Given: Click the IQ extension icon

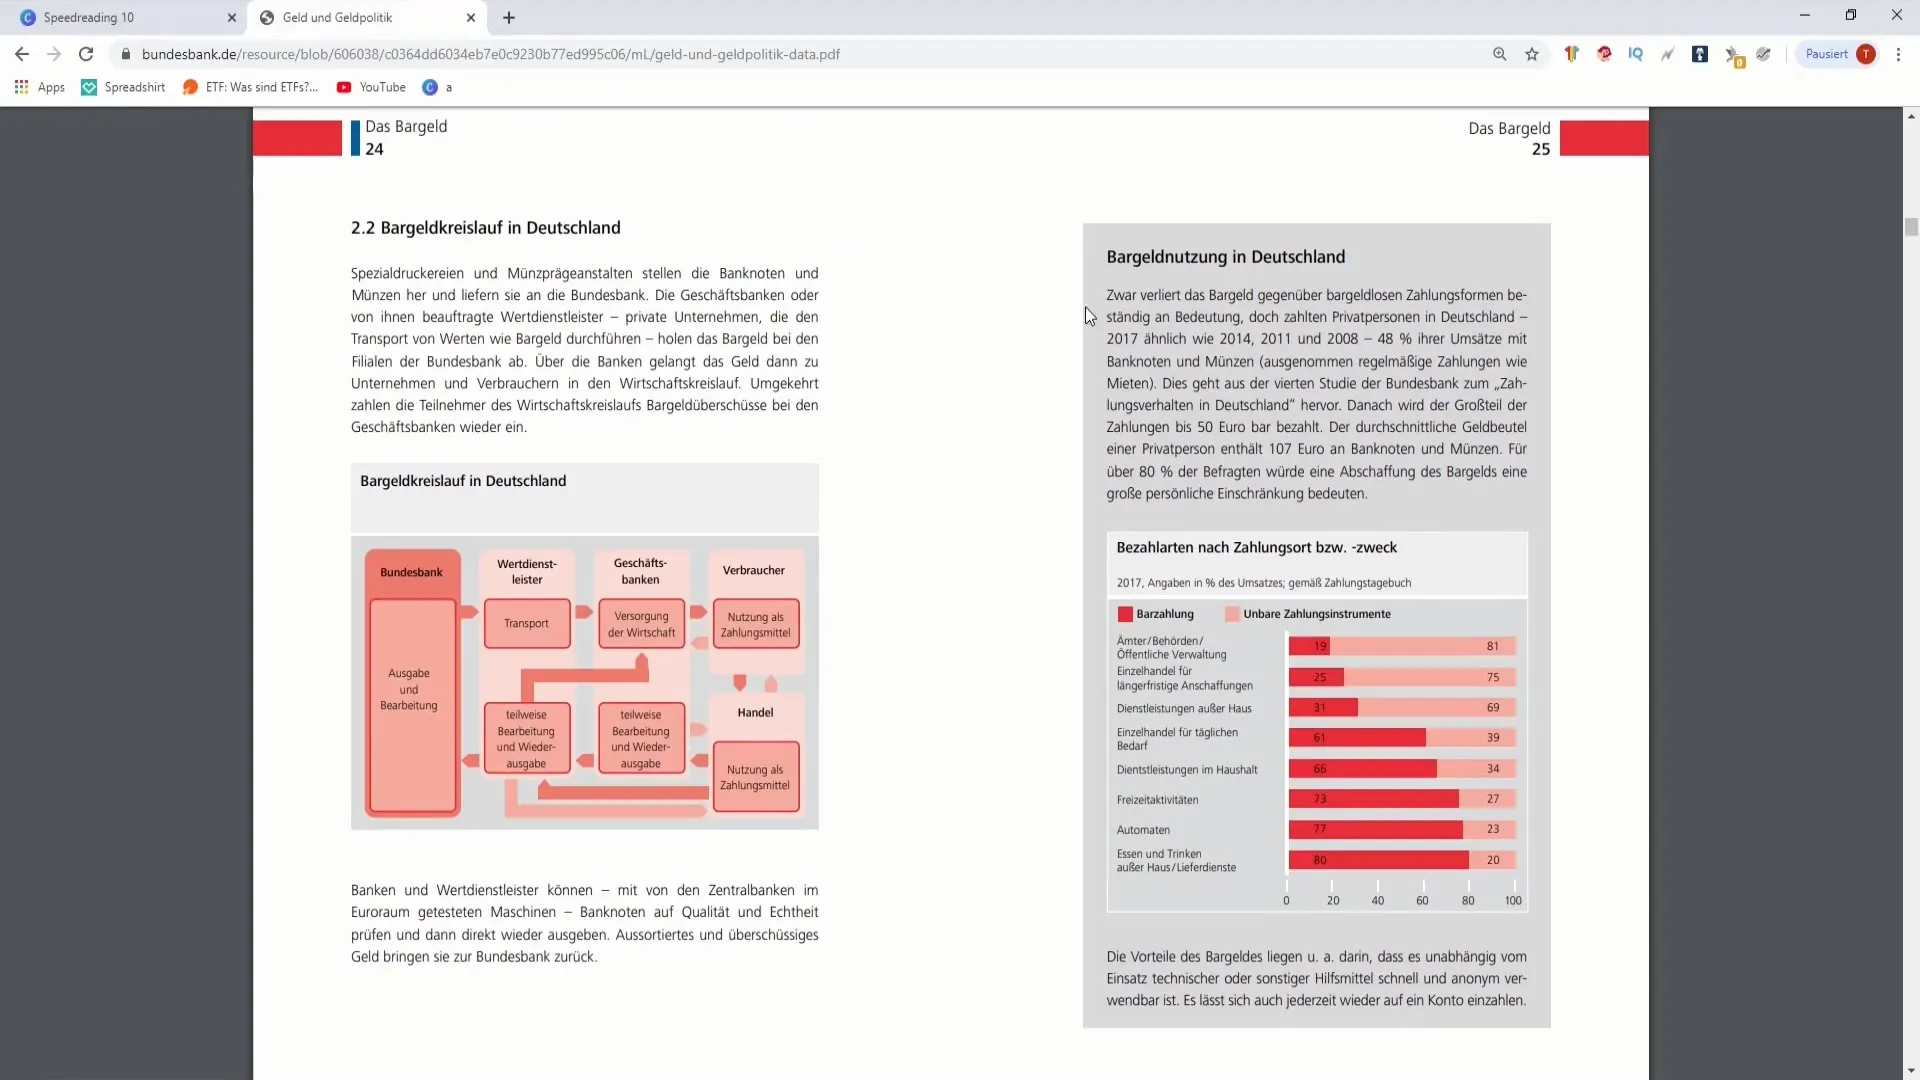Looking at the screenshot, I should pos(1635,54).
